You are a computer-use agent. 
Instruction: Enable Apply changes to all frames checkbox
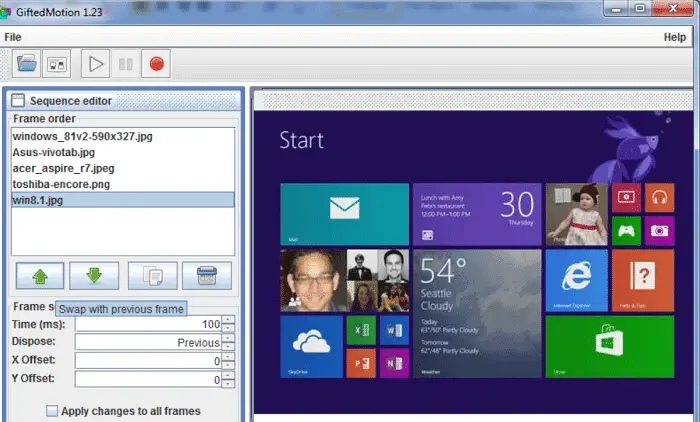[52, 411]
